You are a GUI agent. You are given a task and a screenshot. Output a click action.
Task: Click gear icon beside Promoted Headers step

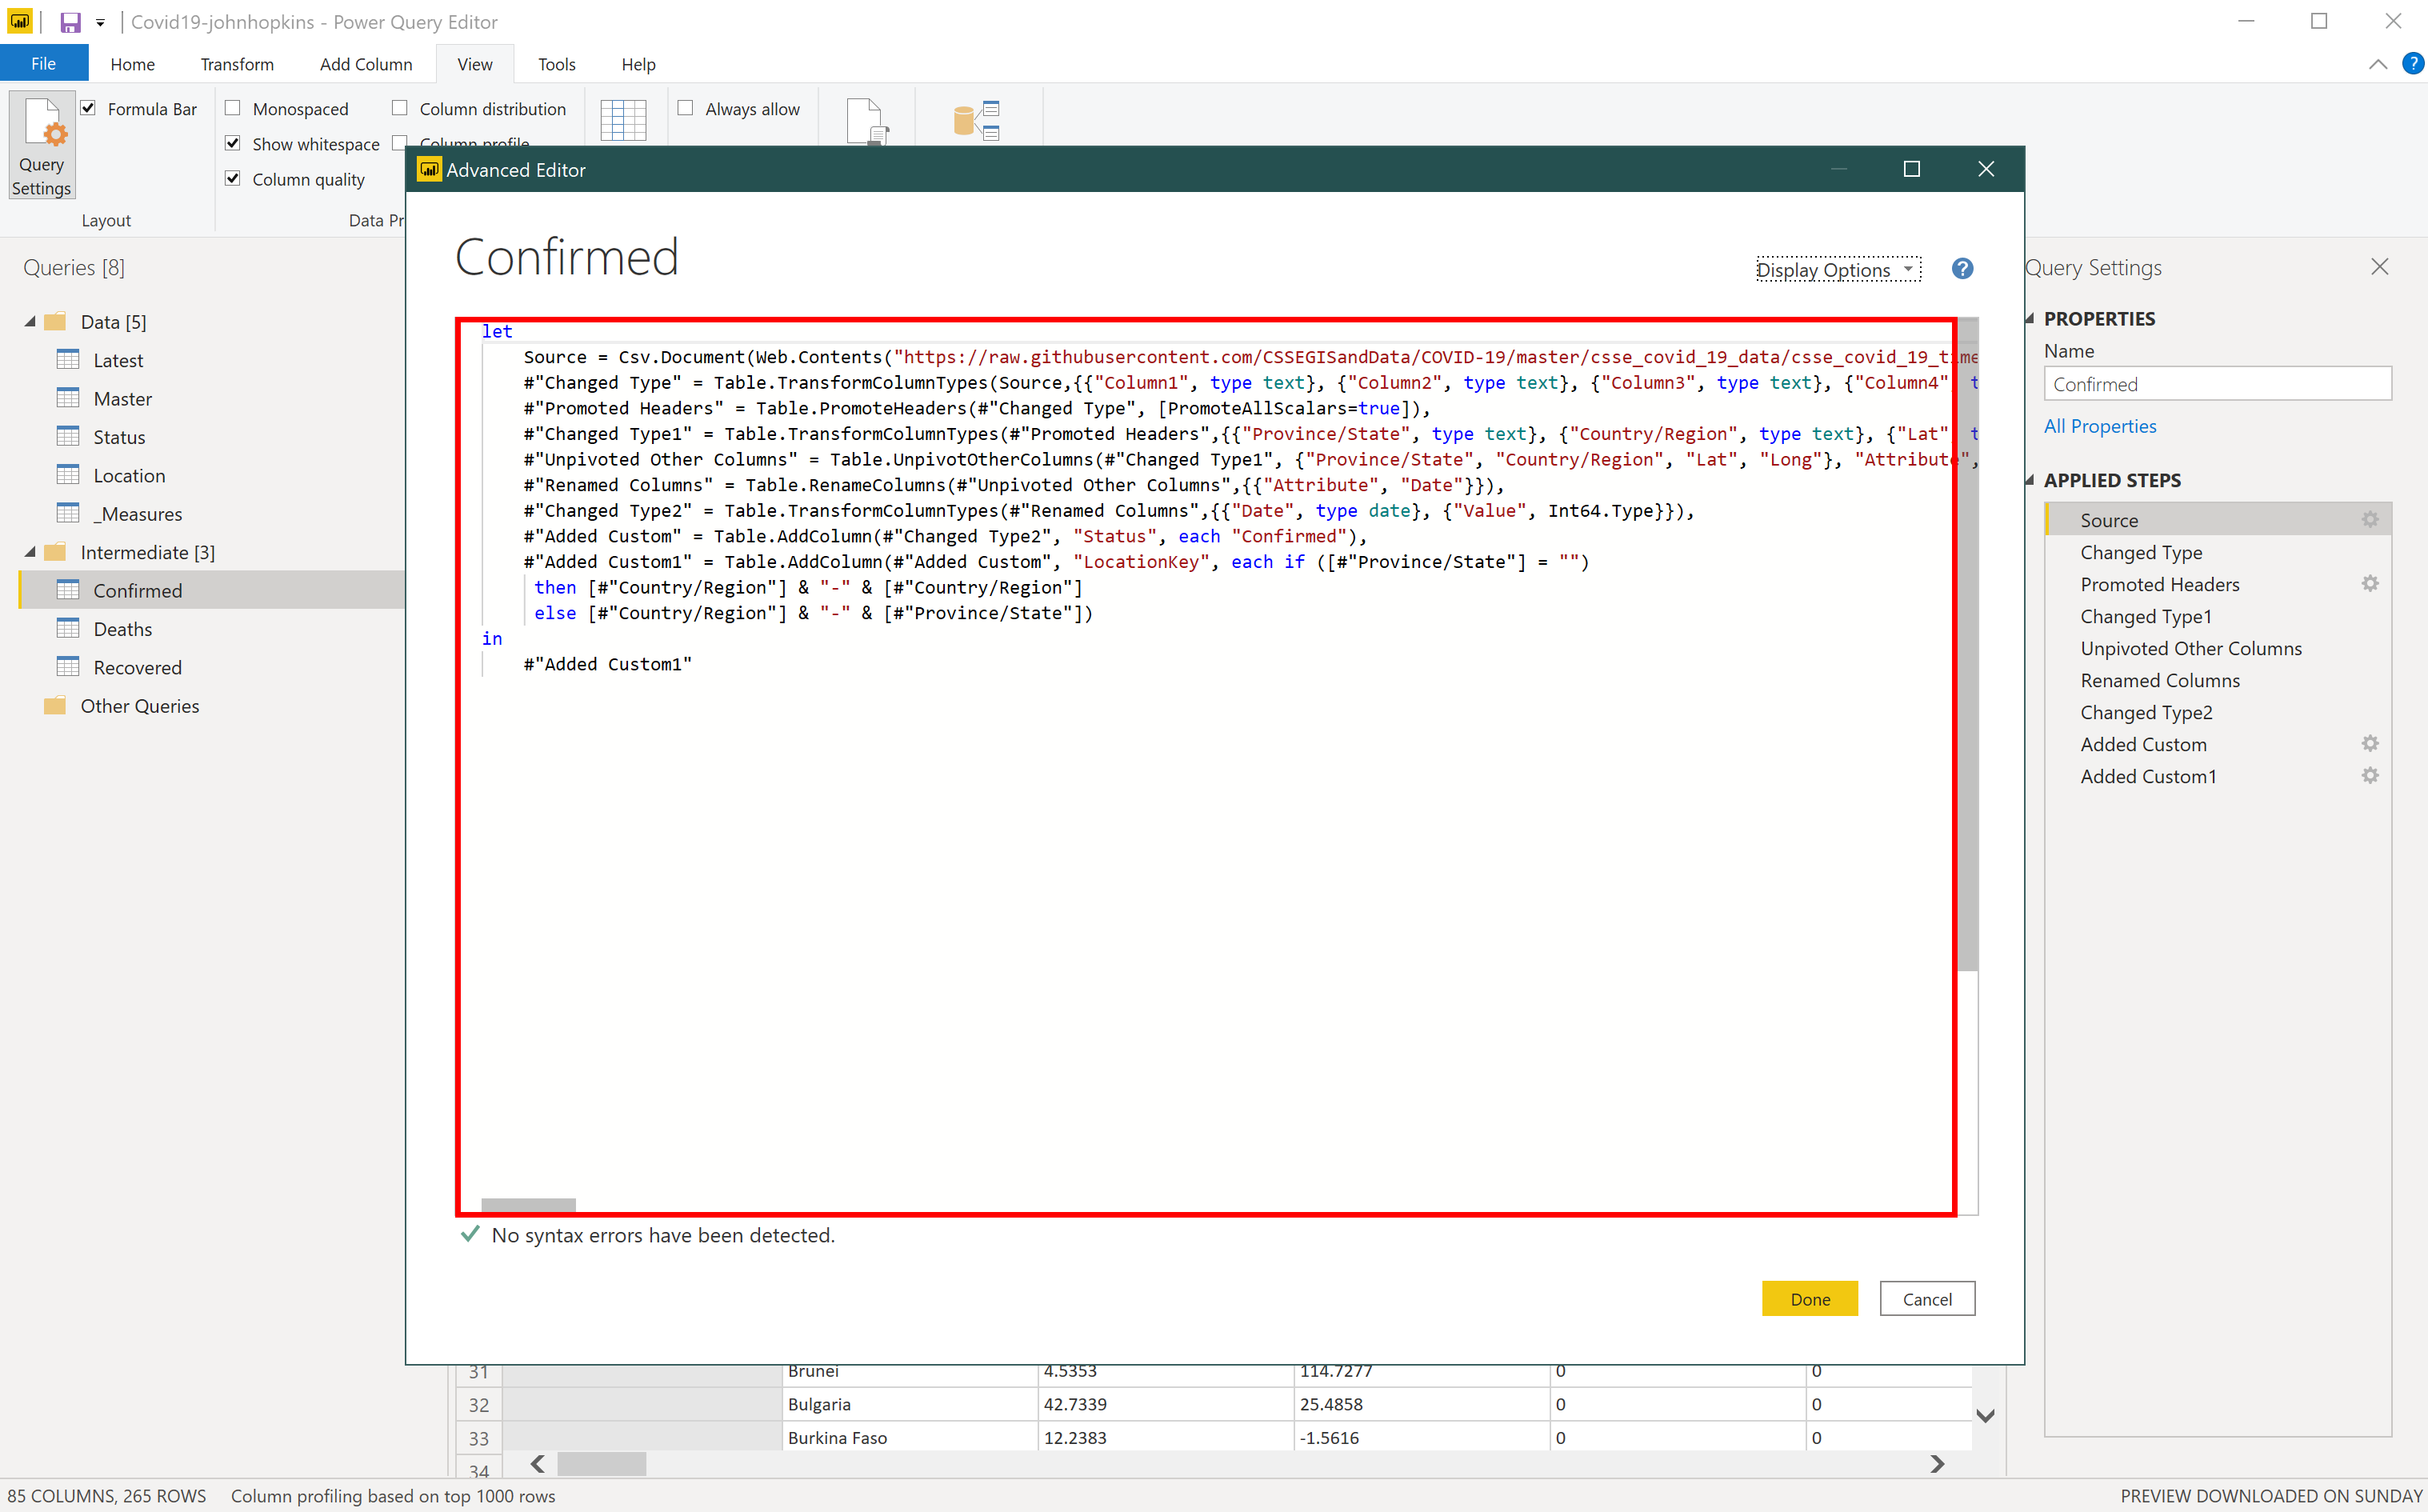coord(2369,583)
